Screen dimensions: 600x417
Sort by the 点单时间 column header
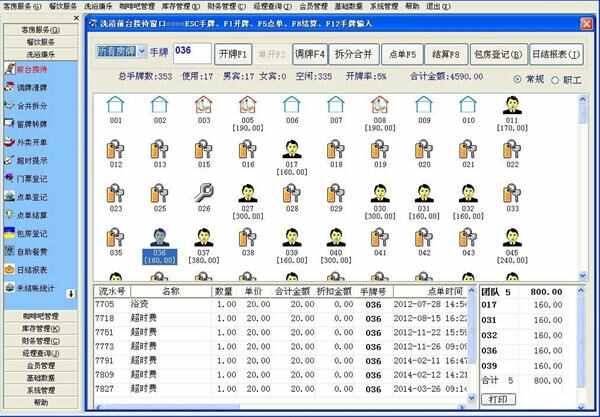click(430, 291)
